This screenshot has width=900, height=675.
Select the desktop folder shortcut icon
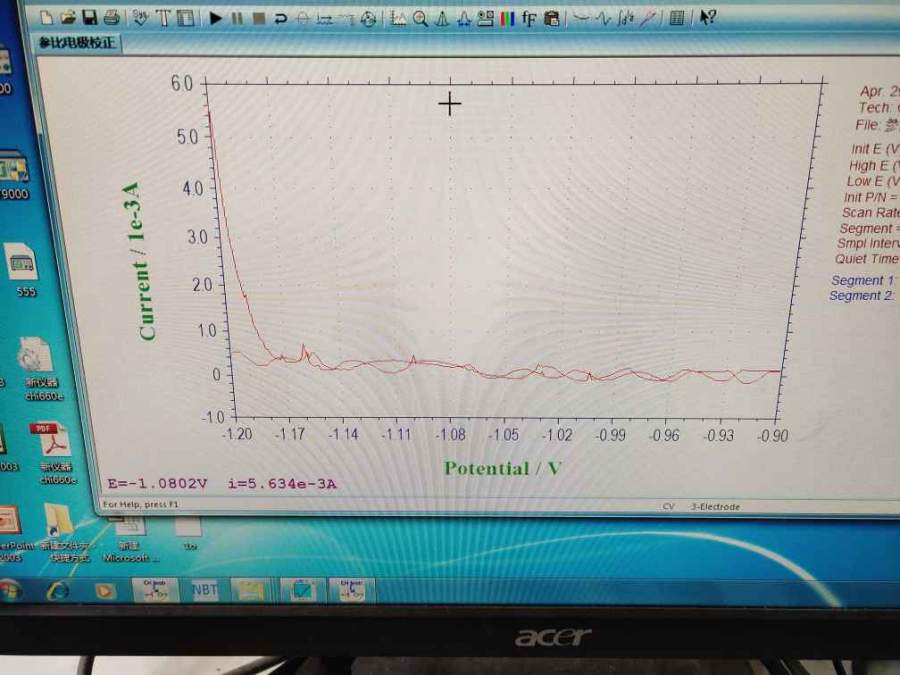click(63, 534)
